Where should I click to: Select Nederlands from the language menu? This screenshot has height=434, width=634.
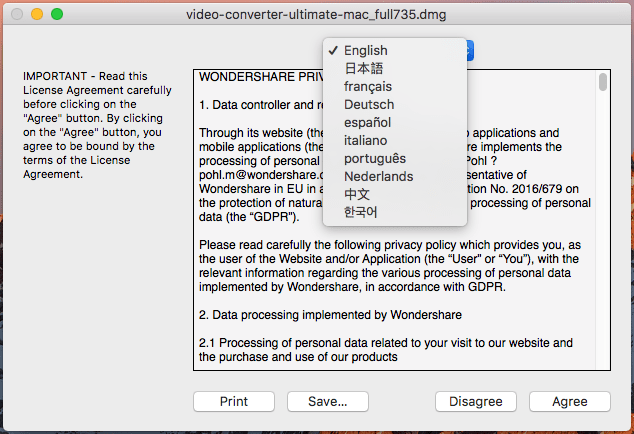395,176
